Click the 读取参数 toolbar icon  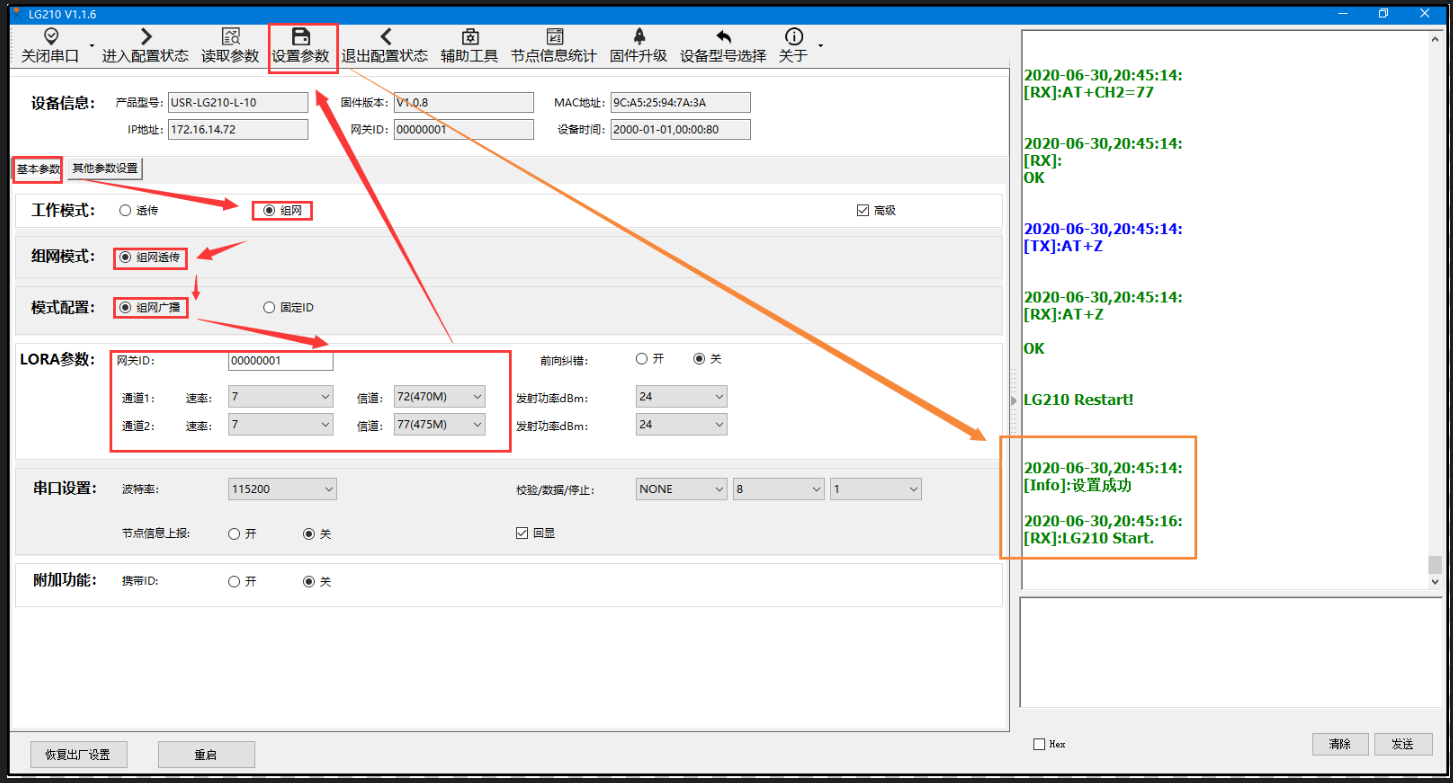coord(230,37)
